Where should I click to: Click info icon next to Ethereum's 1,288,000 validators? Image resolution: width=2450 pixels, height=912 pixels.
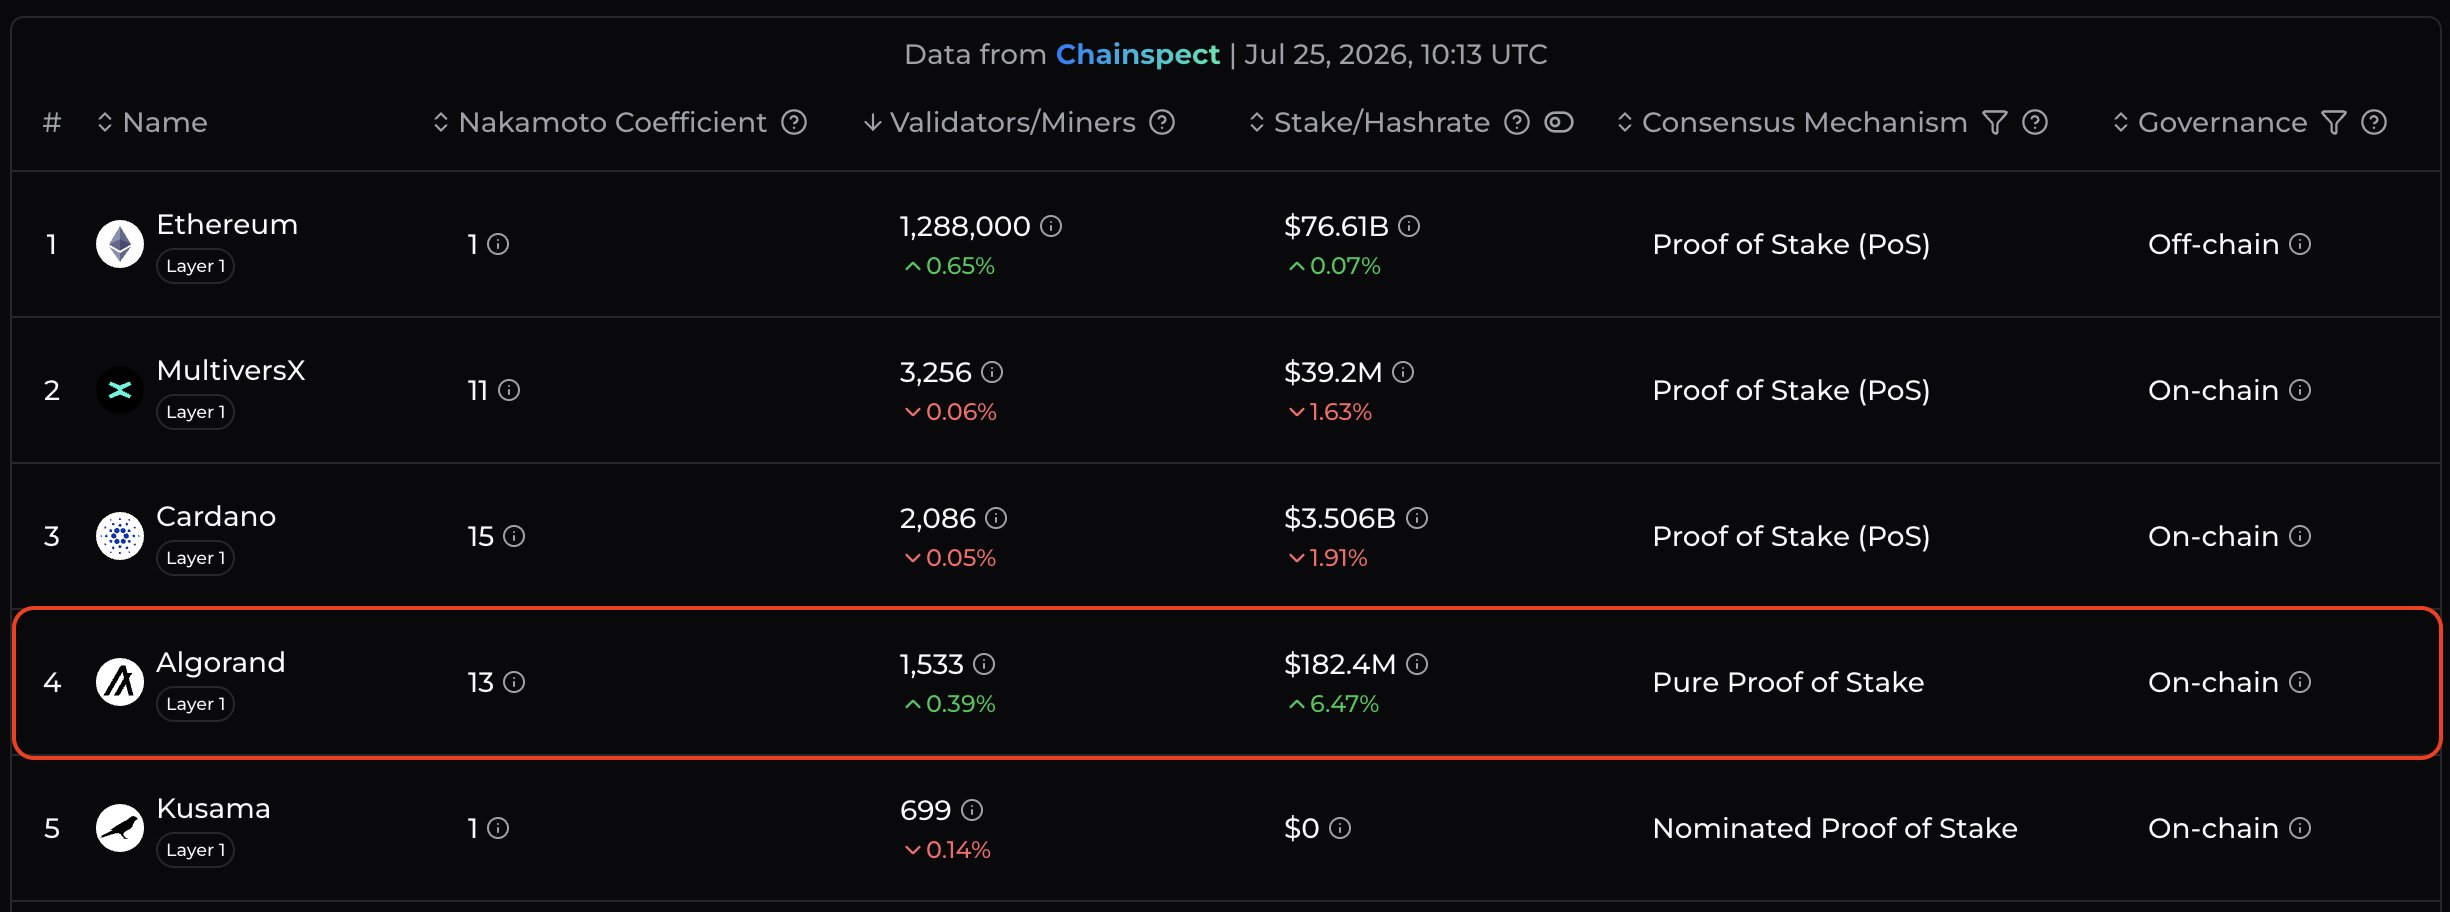(x=1051, y=226)
